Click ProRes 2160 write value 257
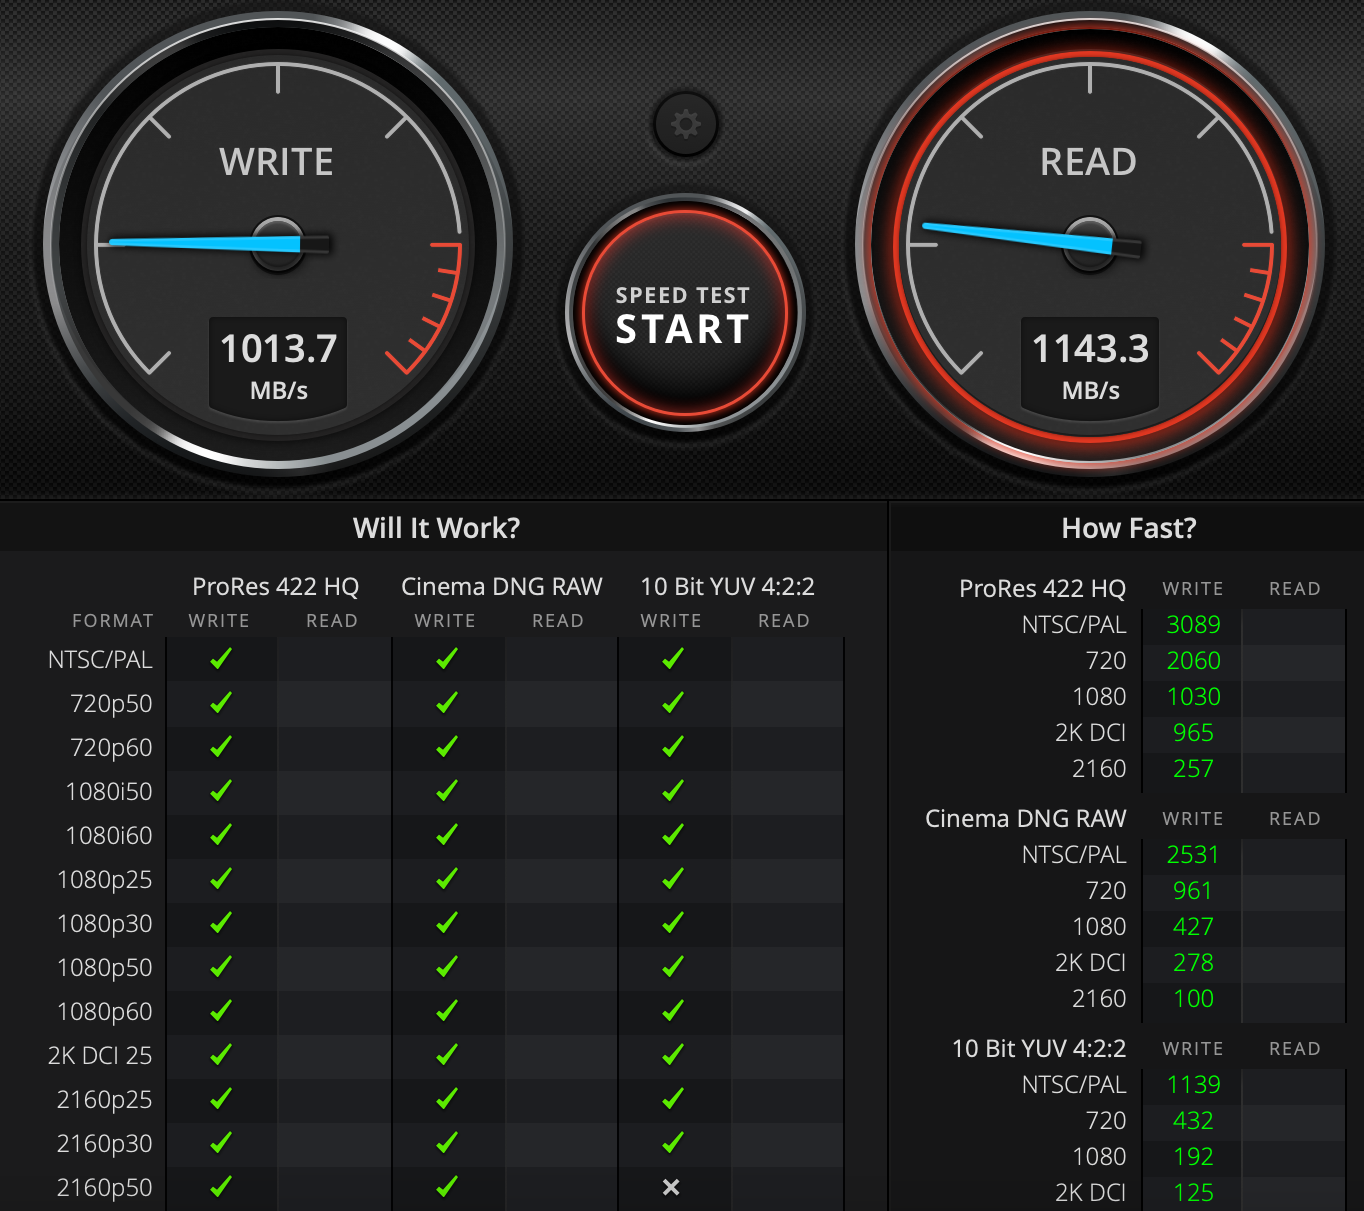 point(1193,769)
